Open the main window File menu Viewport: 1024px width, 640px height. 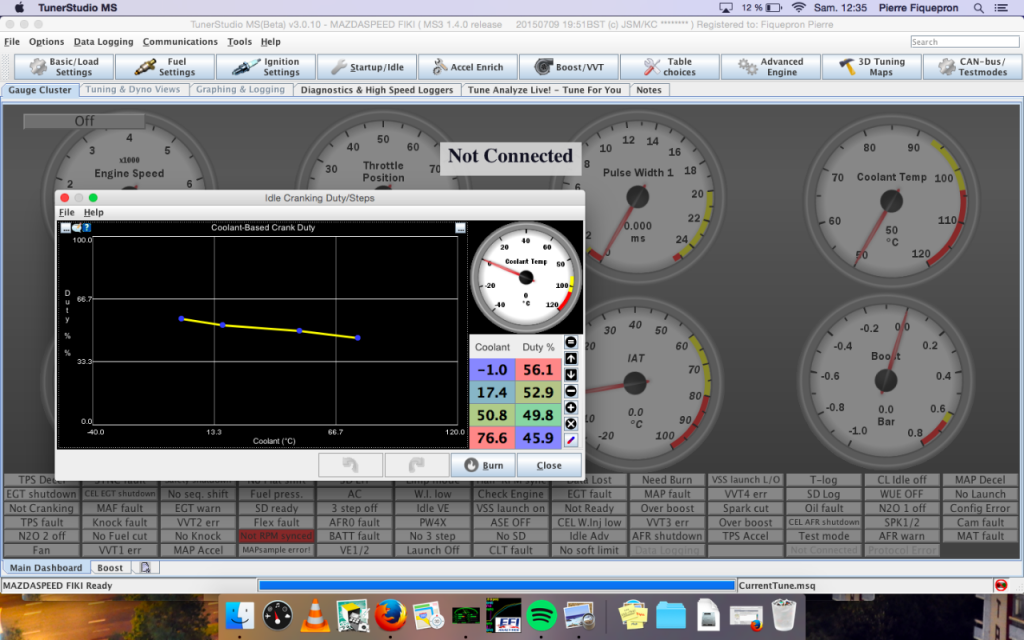tap(12, 42)
